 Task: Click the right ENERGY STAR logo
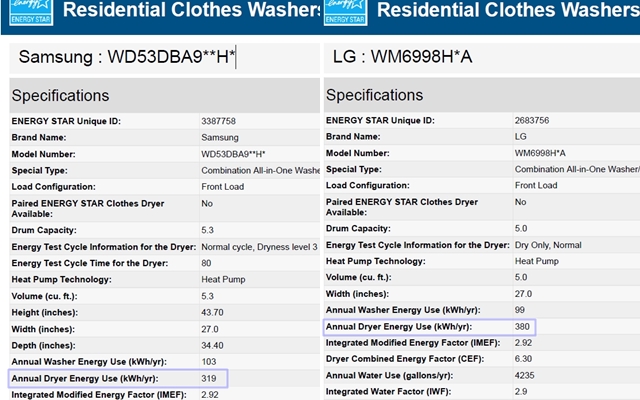point(345,12)
